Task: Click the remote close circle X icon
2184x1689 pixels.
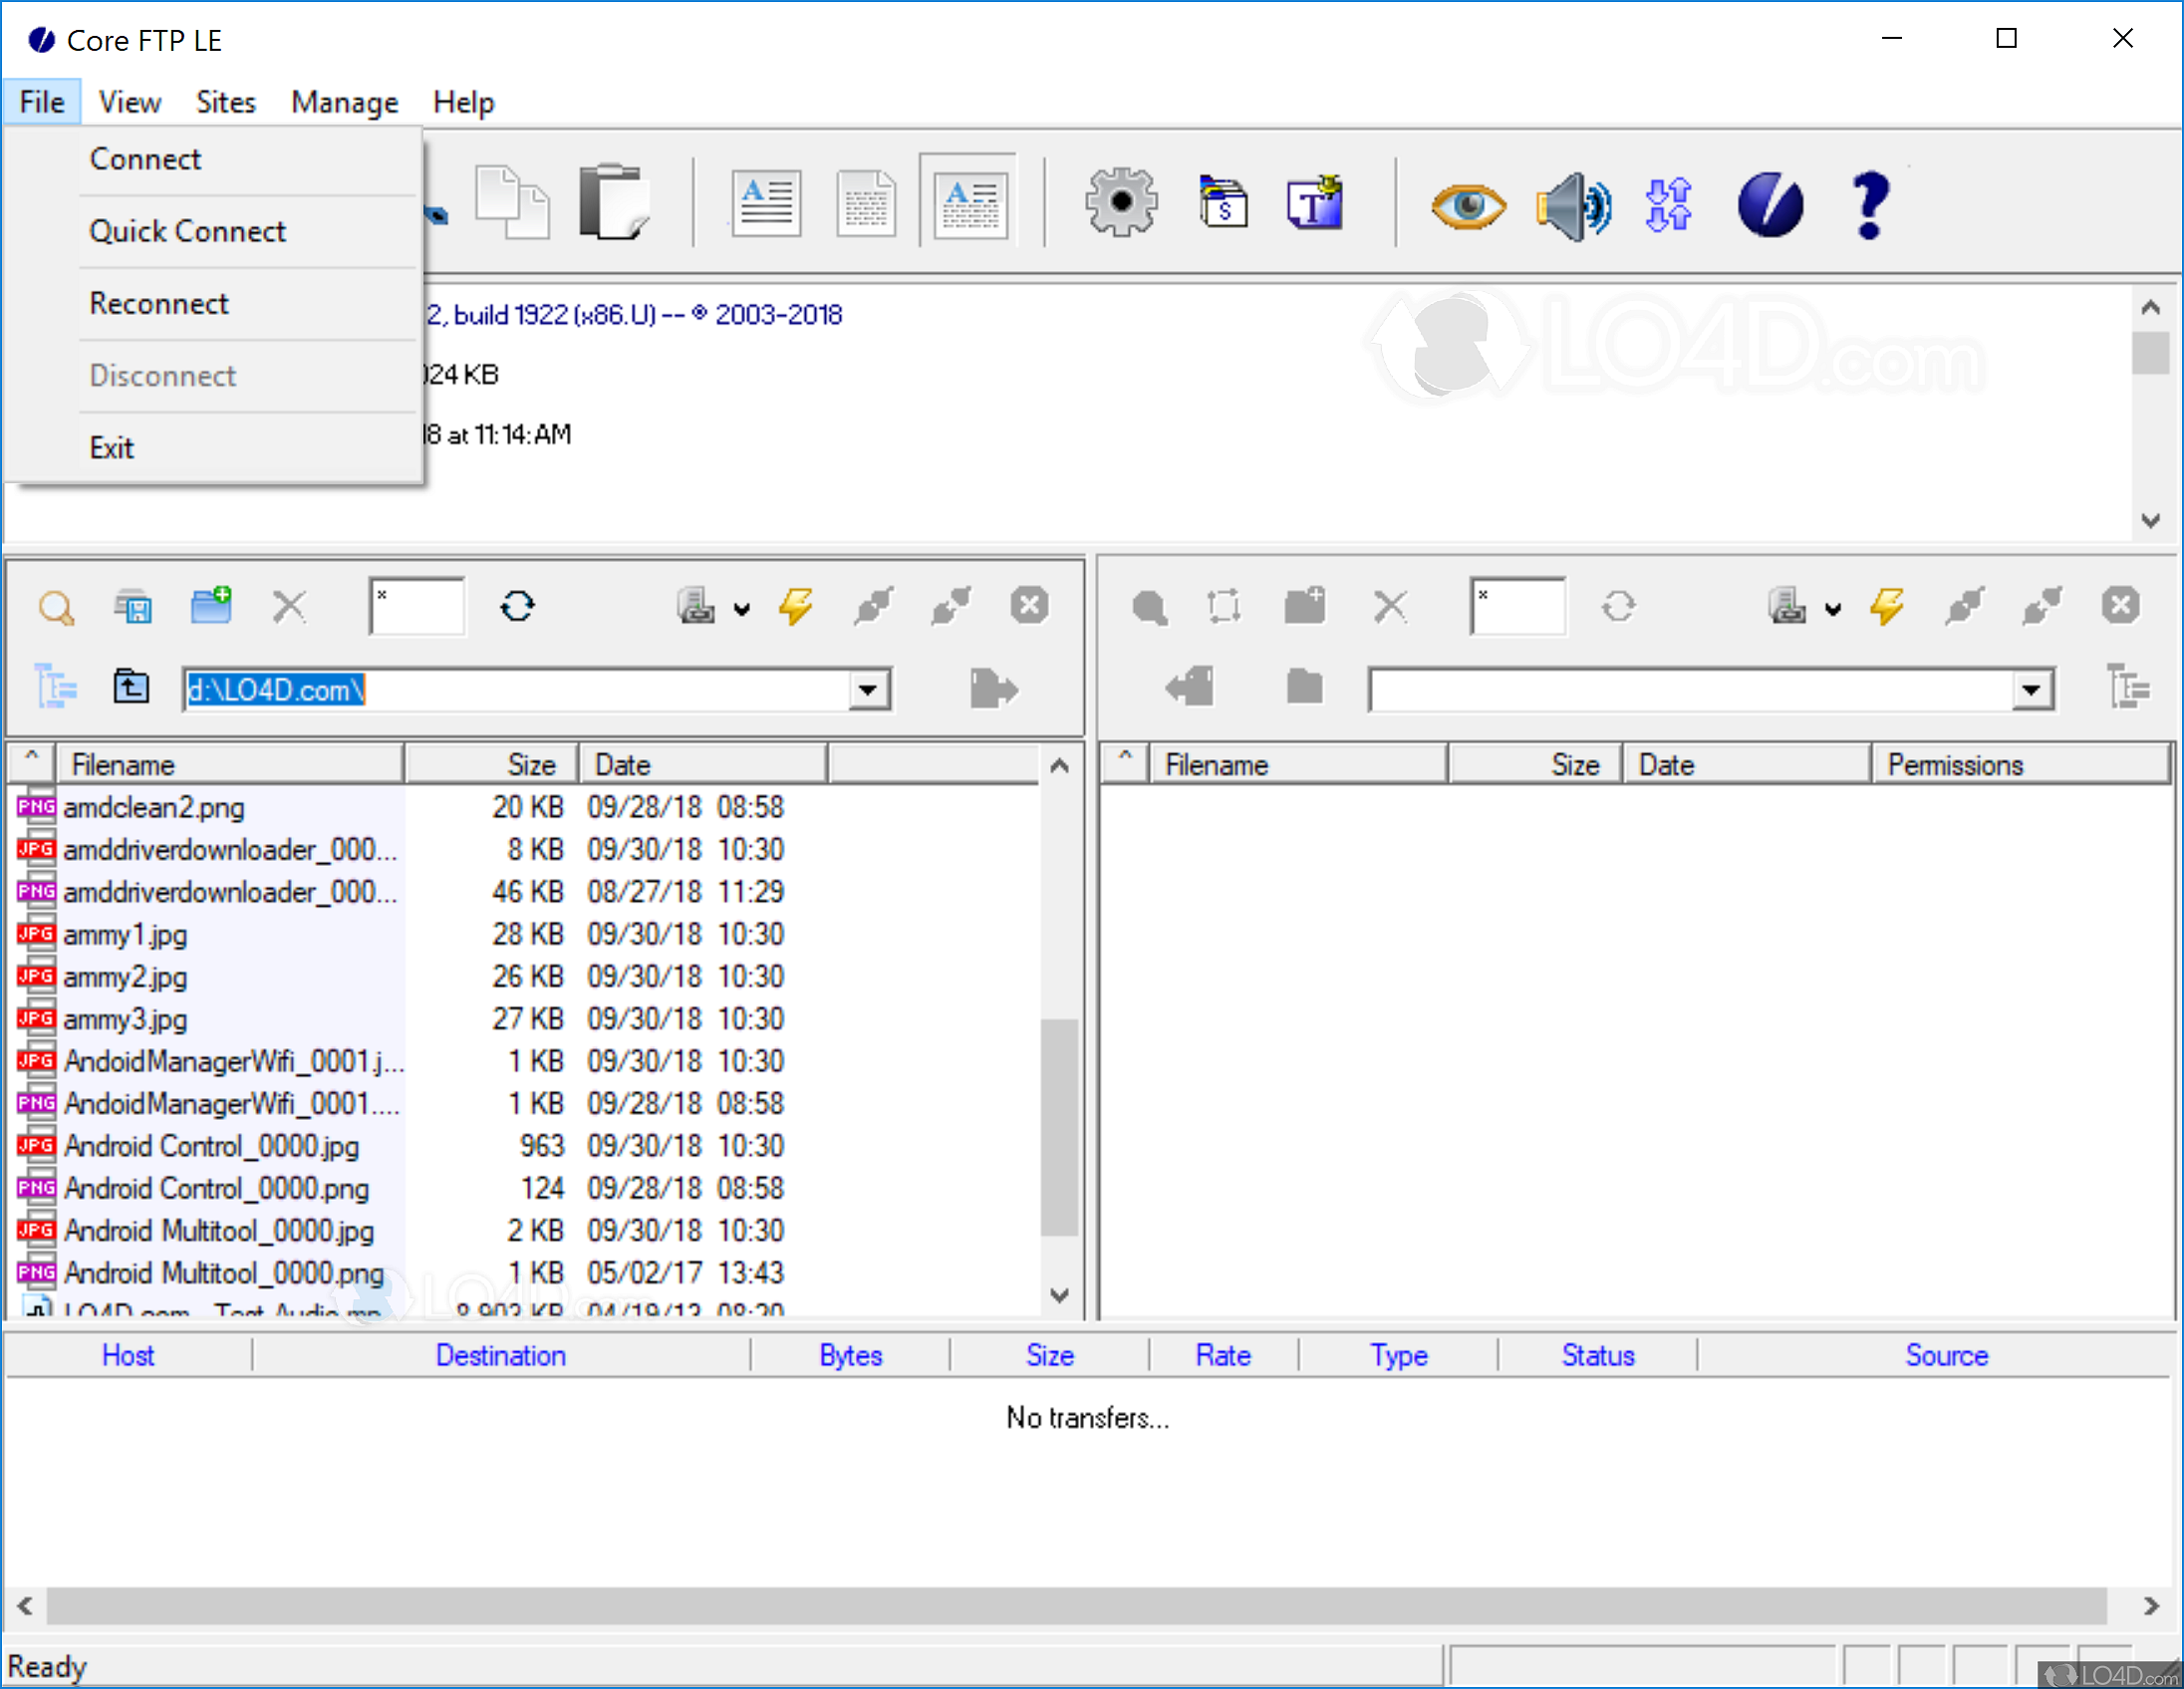Action: [x=2120, y=605]
